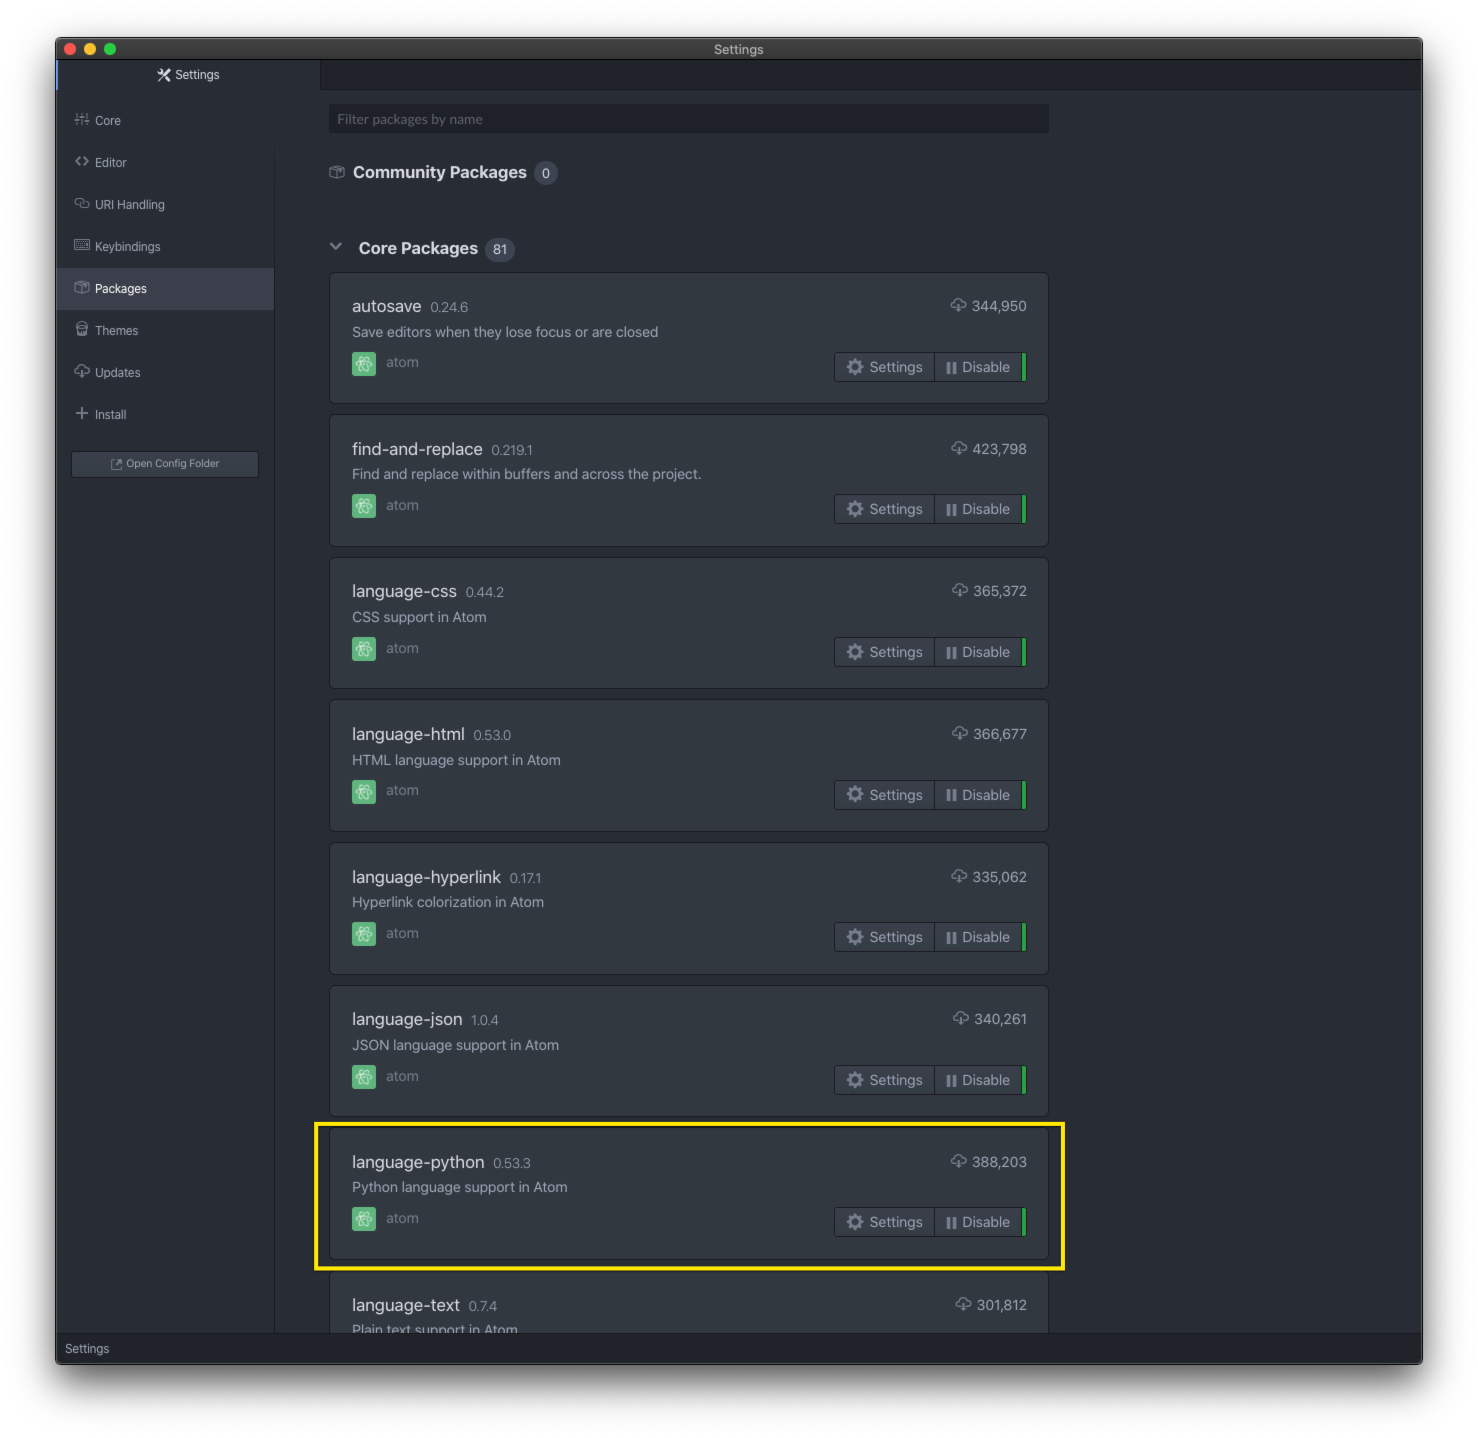
Task: Click the language-html package name
Action: 408,734
